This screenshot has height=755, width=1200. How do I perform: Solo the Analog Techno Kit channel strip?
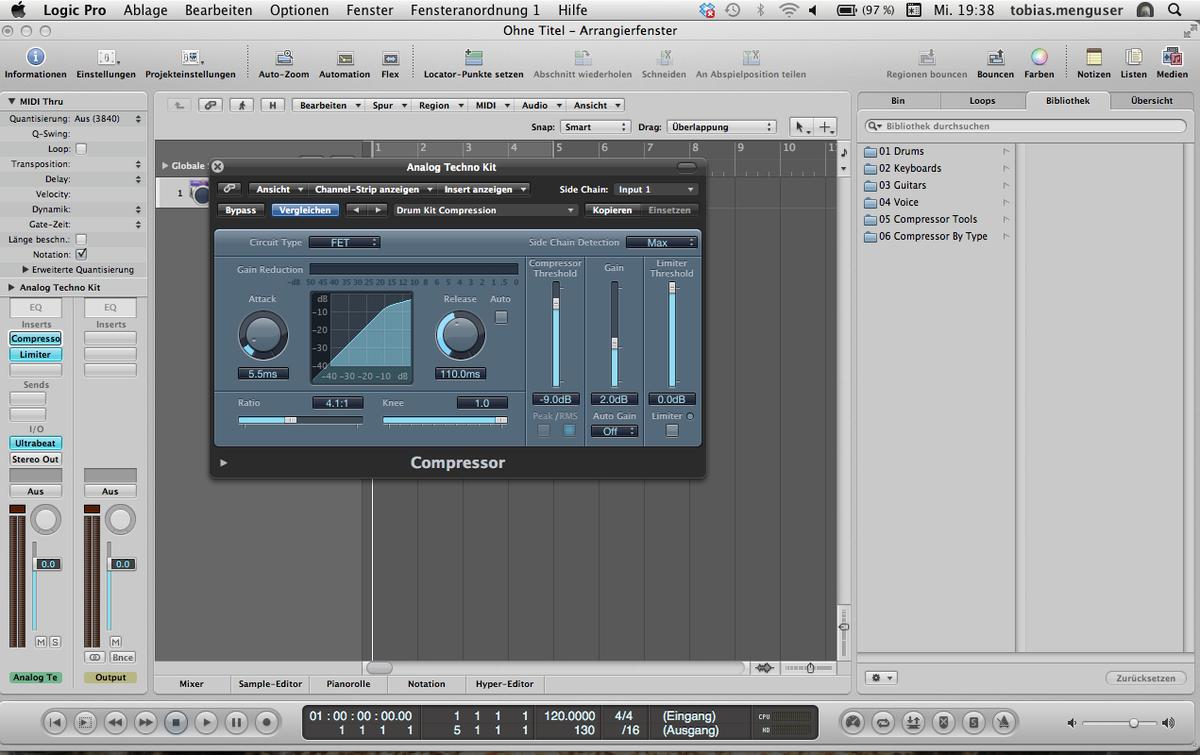55,641
